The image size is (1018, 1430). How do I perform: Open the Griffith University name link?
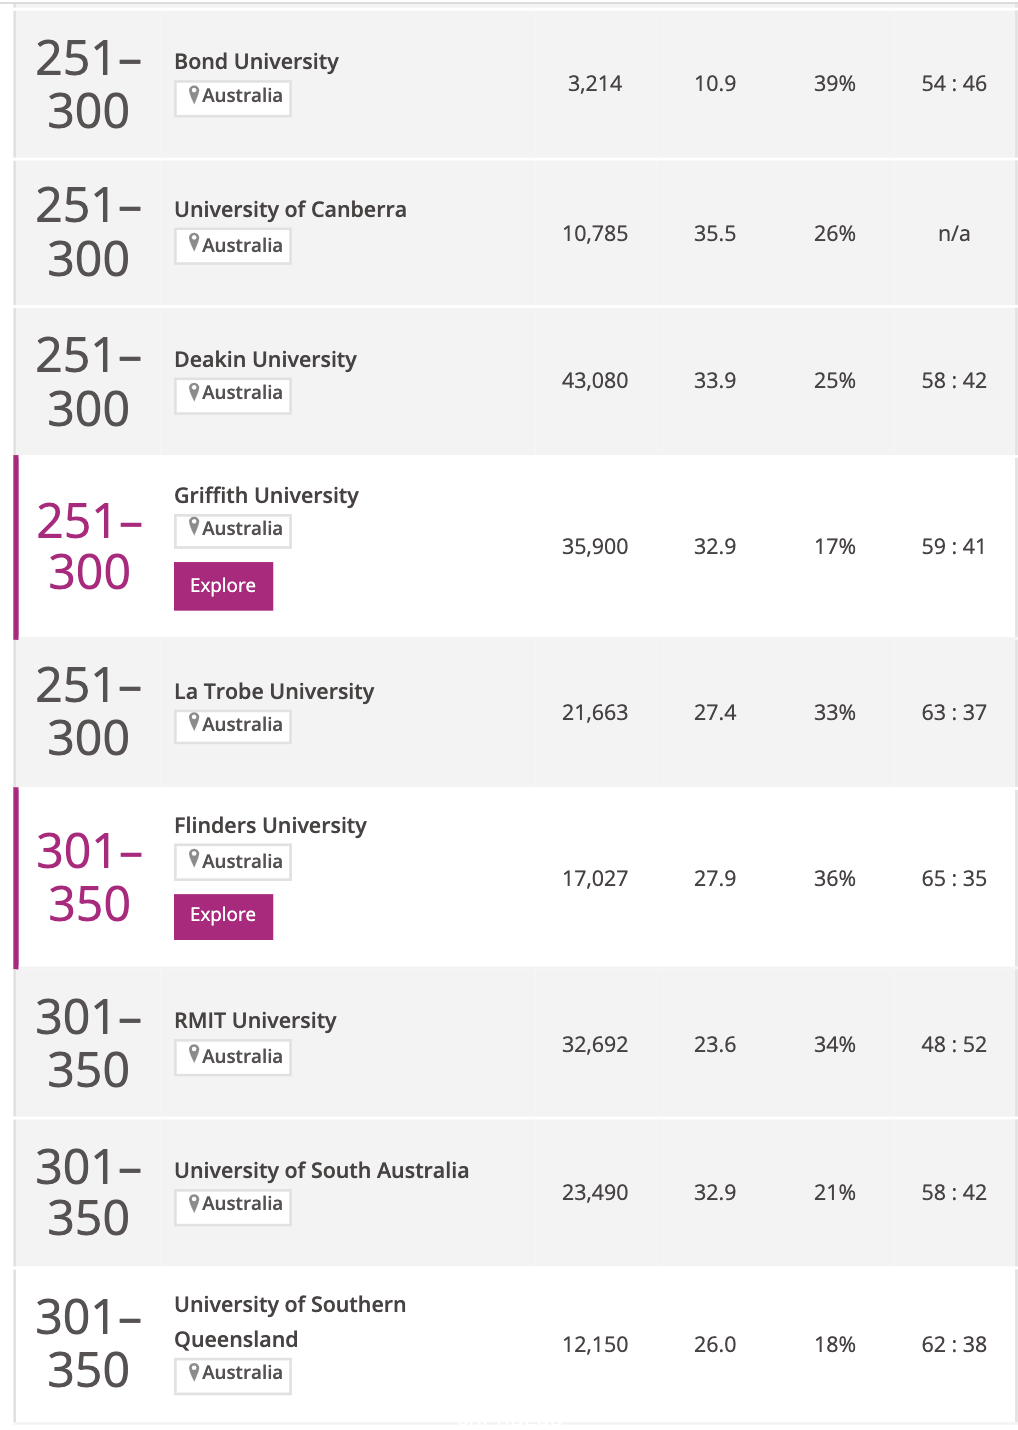pos(266,496)
